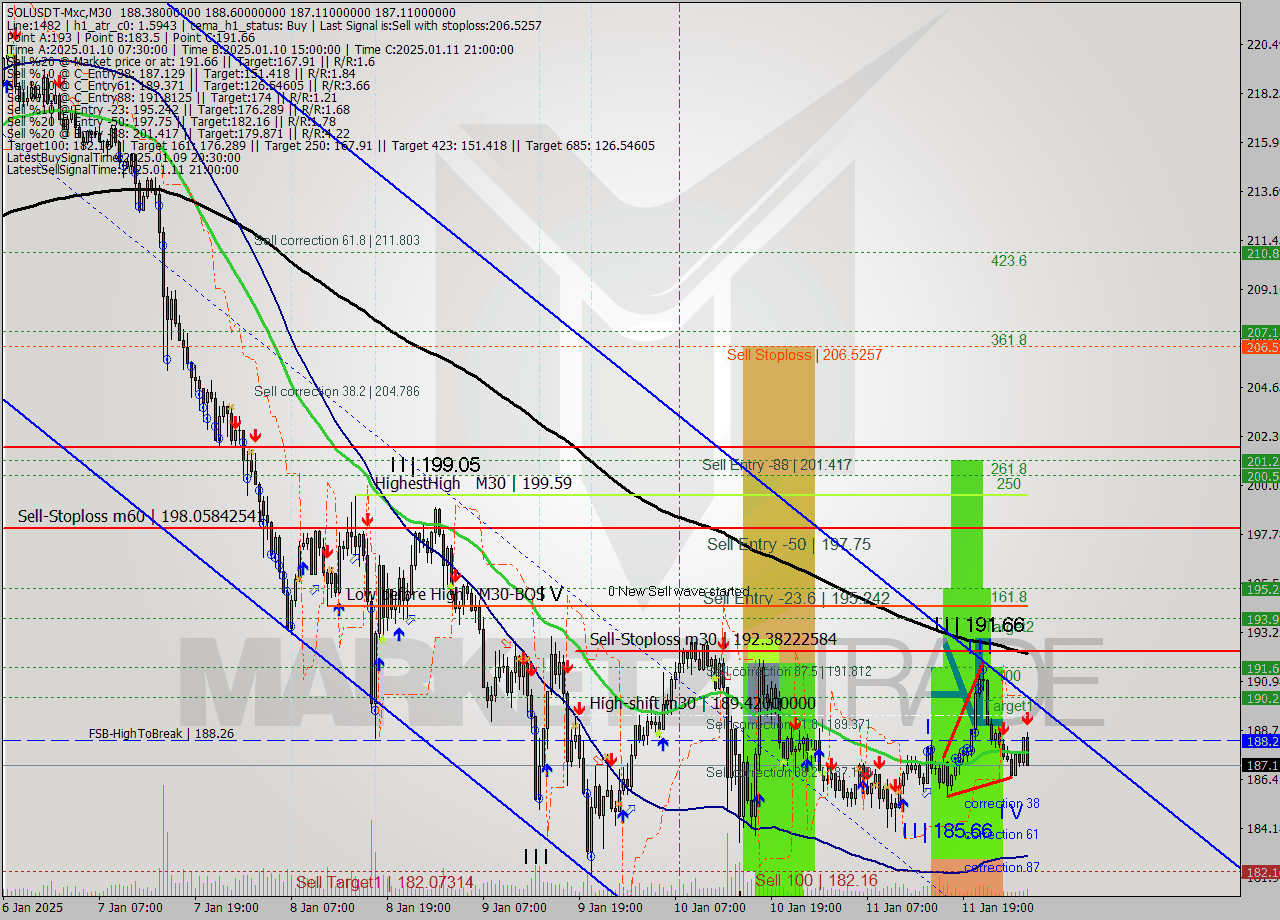Click the 220.4 price scale label
The image size is (1280, 920).
pos(1261,44)
